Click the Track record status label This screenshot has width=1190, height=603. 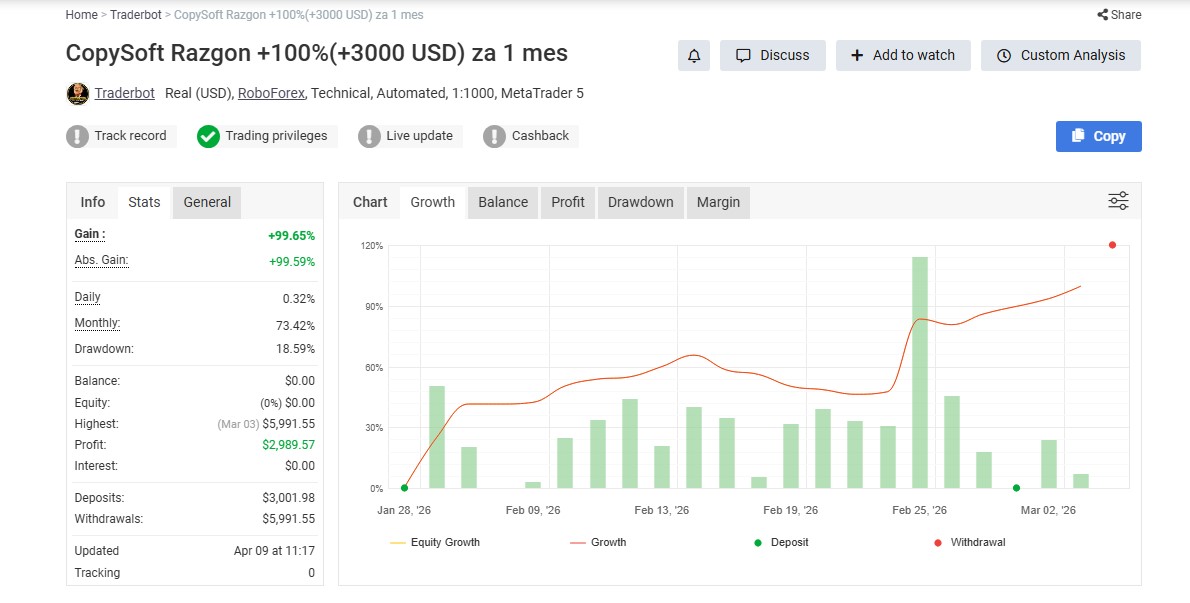pos(131,136)
